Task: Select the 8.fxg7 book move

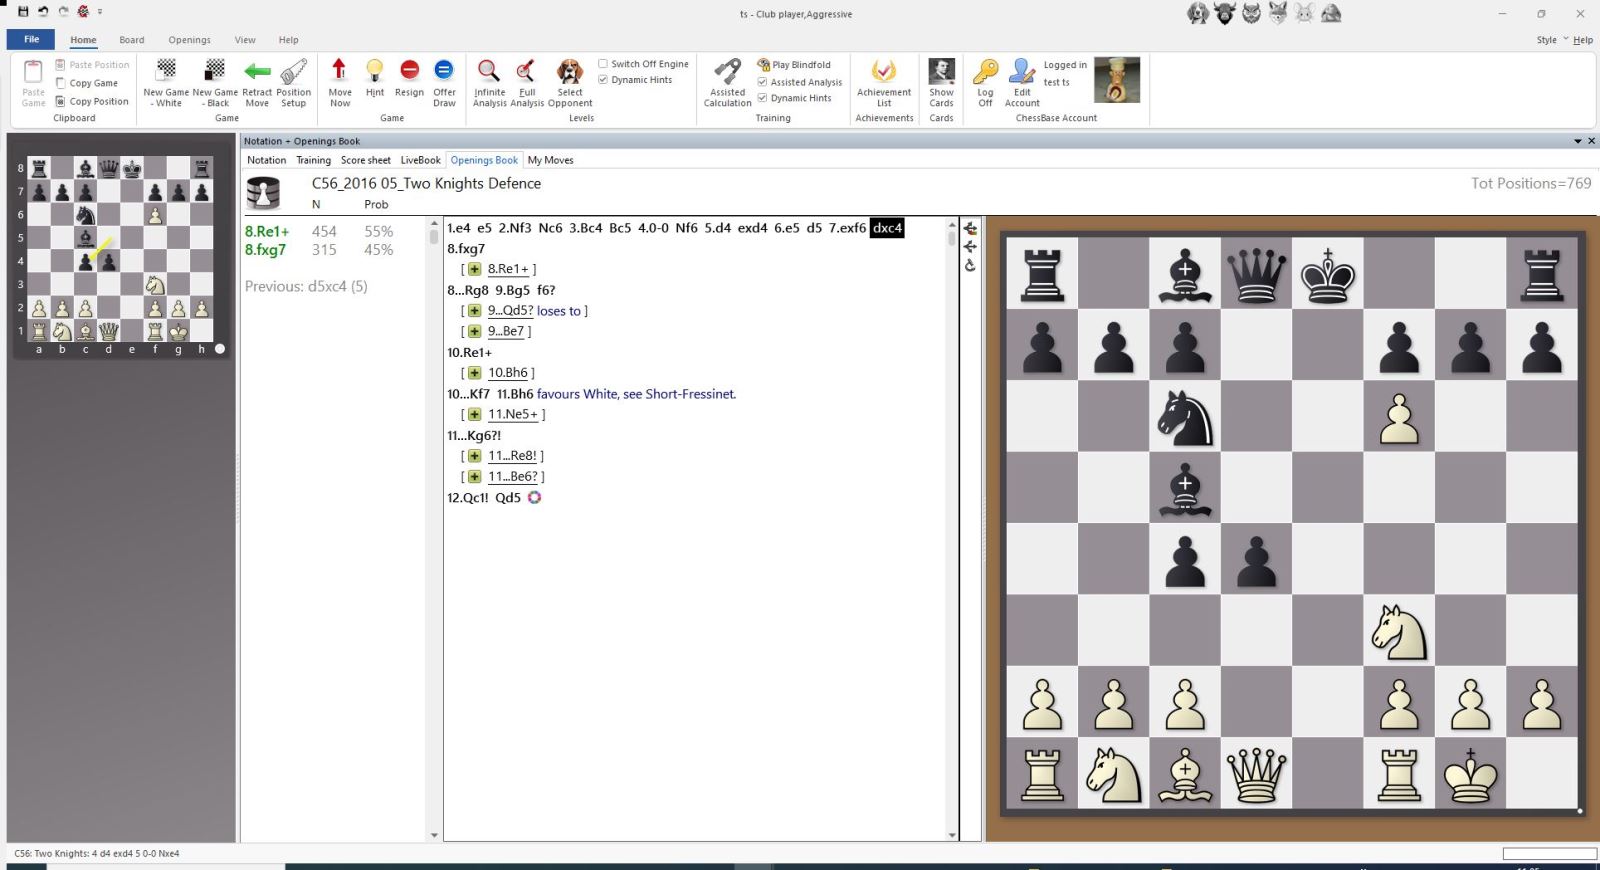Action: 266,250
